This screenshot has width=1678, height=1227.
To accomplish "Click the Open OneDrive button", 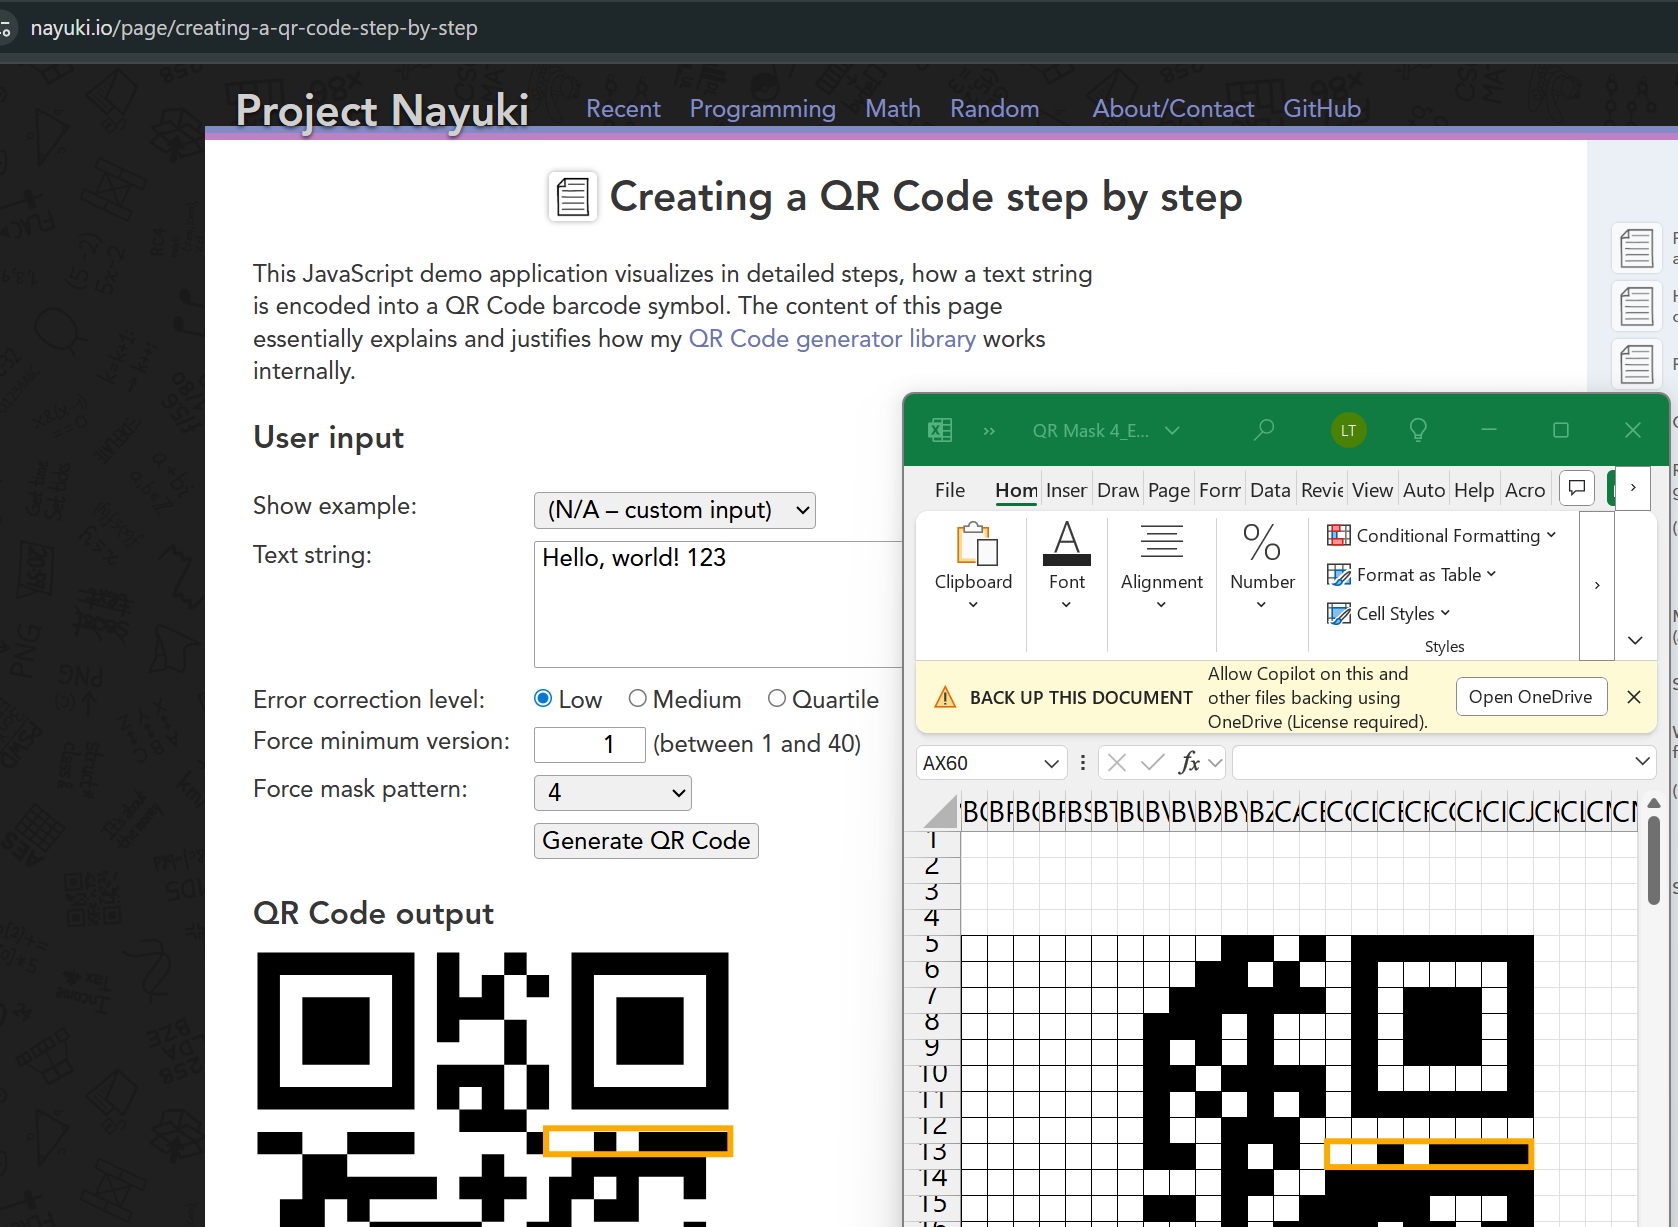I will tap(1531, 697).
